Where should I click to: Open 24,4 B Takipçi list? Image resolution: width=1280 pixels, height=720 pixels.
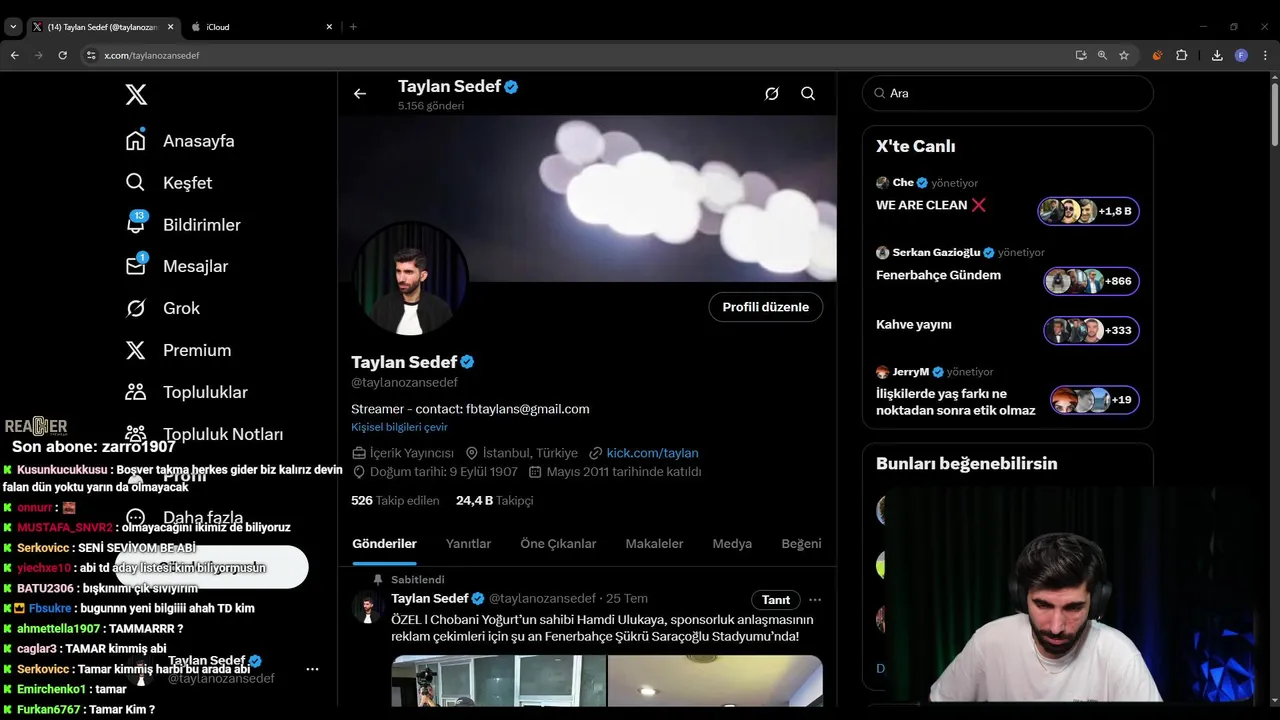[x=494, y=500]
